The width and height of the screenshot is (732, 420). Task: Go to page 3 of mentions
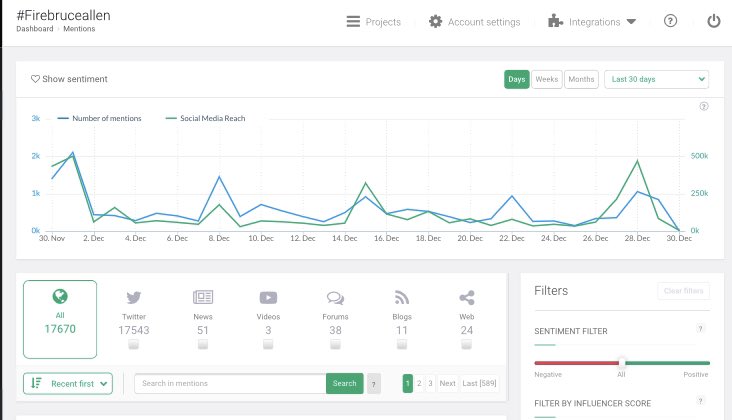pyautogui.click(x=430, y=384)
